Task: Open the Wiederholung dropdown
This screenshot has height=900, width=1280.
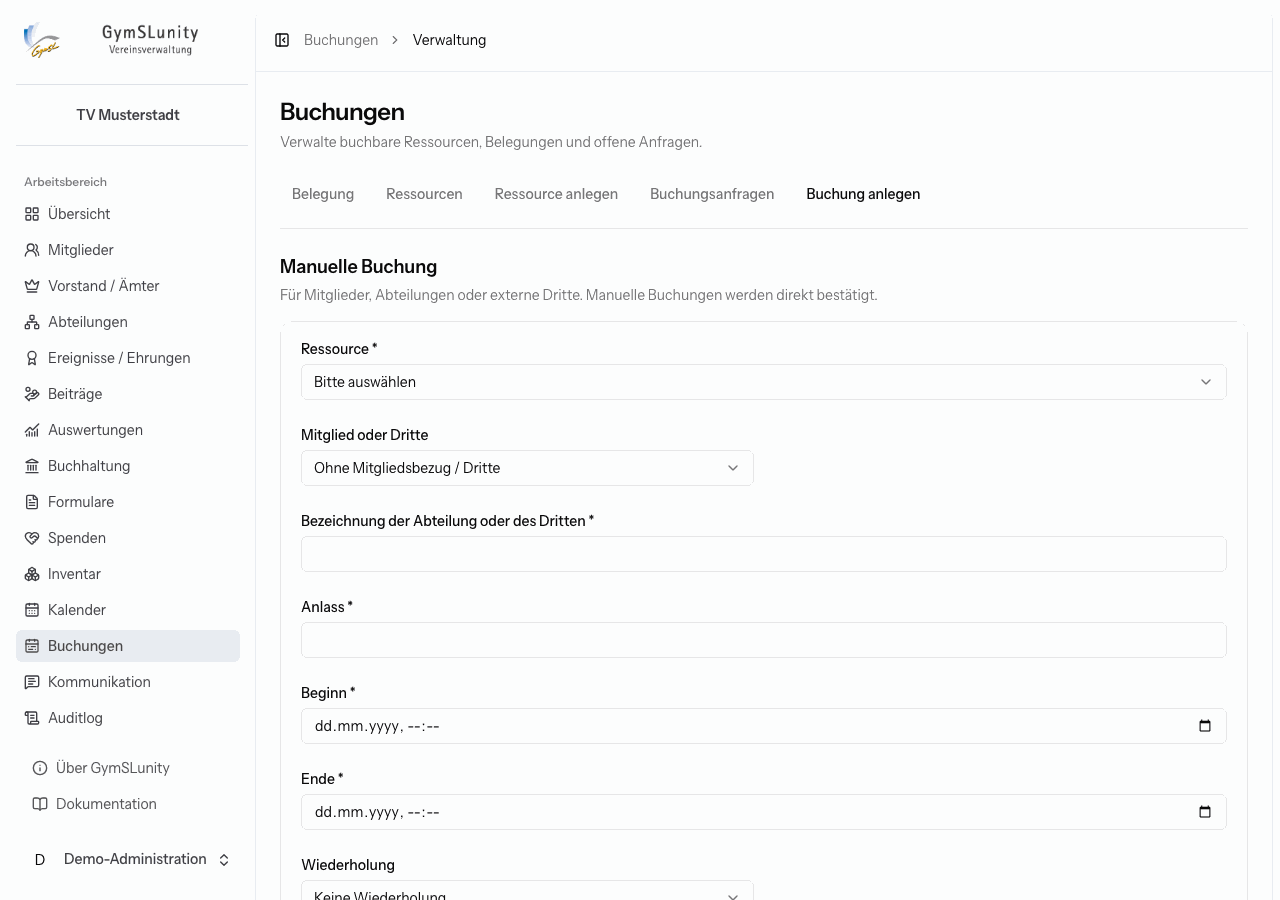Action: (x=527, y=891)
